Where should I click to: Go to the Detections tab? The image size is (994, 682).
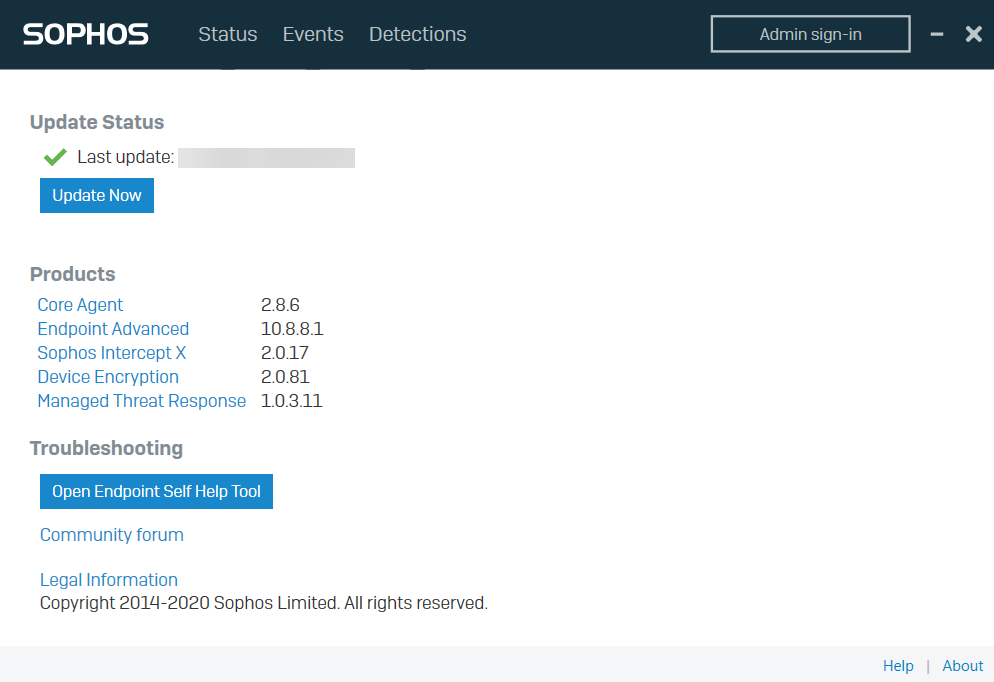coord(417,34)
